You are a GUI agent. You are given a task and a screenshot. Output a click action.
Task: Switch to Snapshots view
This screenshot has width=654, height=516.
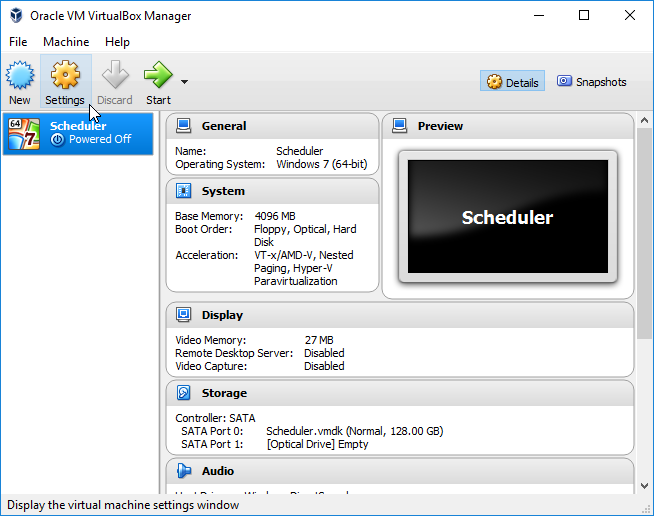tap(591, 81)
